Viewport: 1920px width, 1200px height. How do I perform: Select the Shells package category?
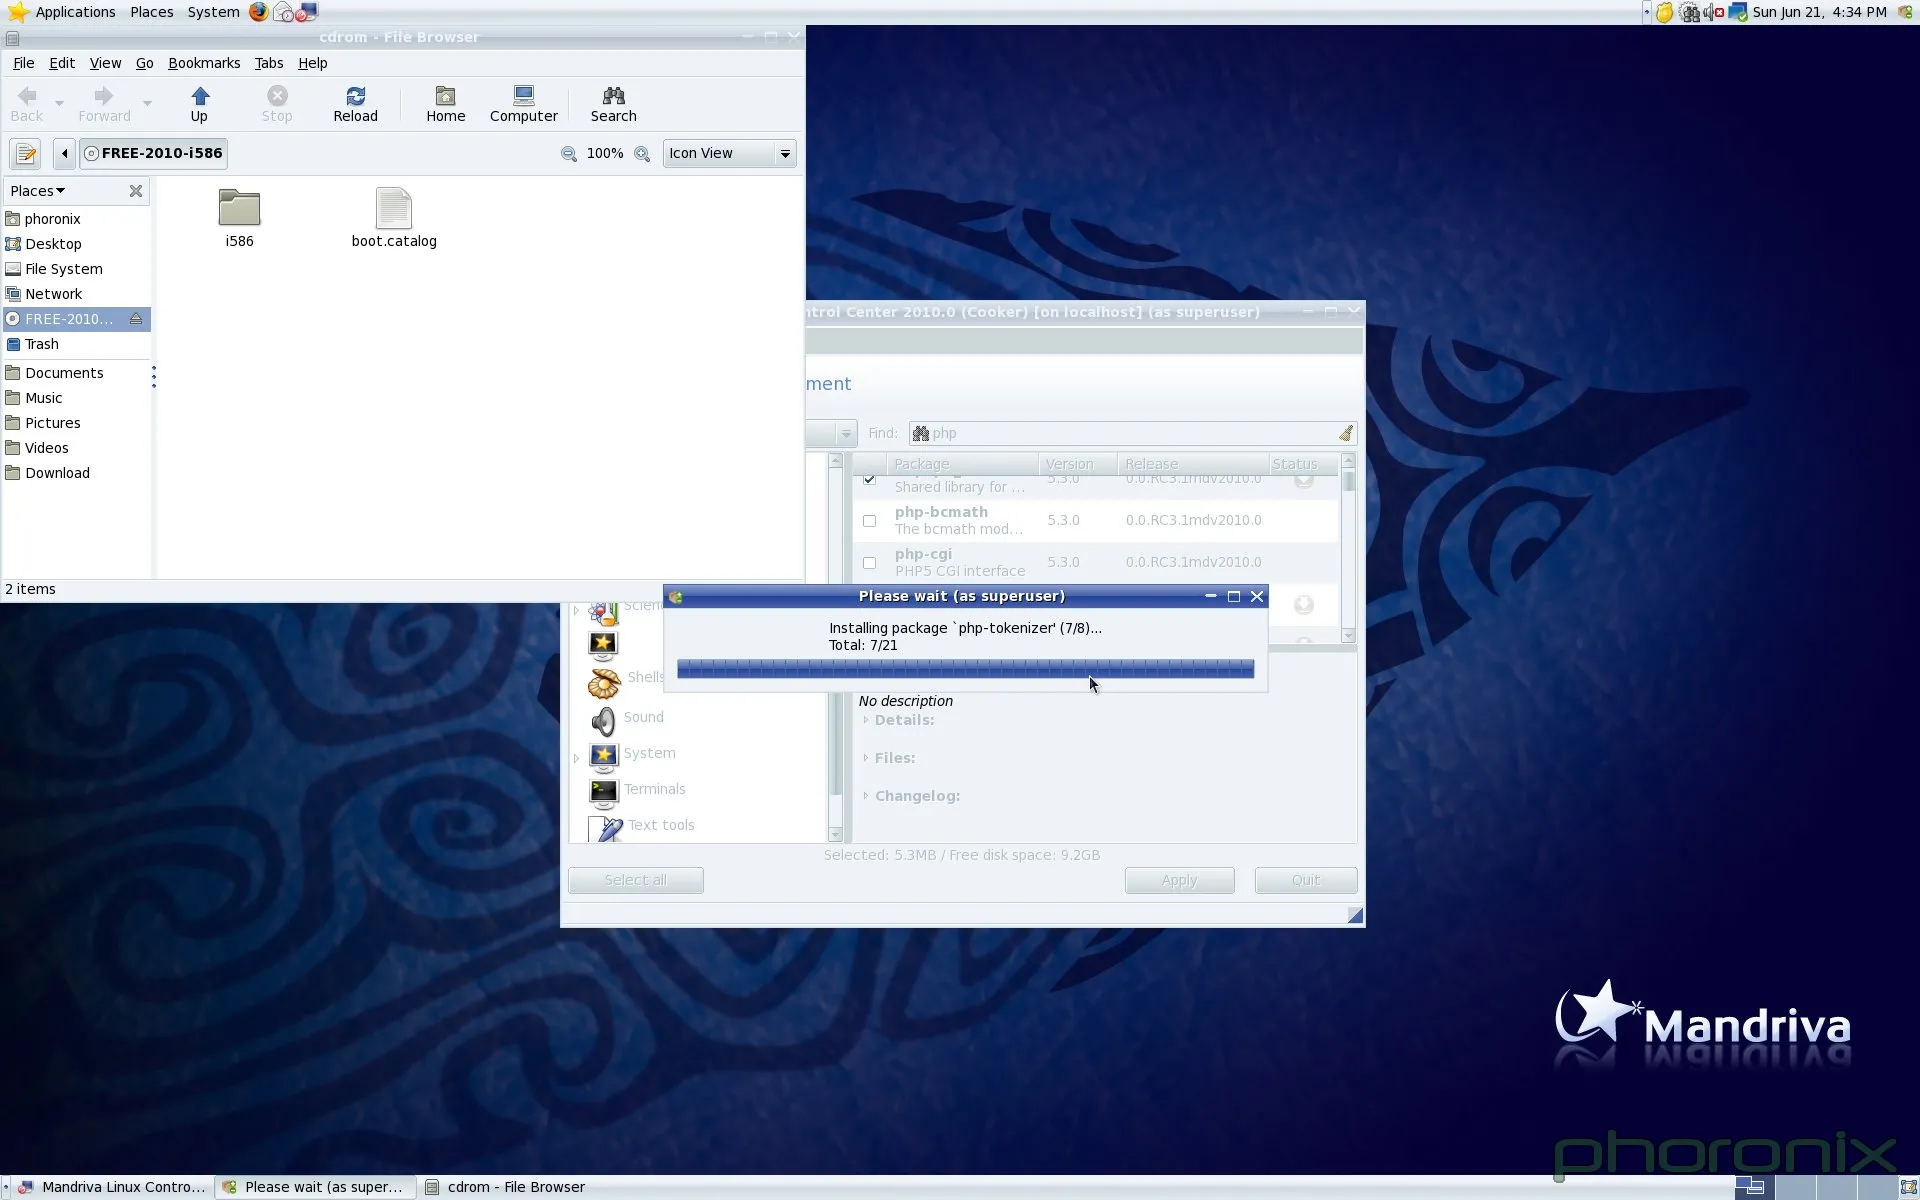tap(645, 677)
